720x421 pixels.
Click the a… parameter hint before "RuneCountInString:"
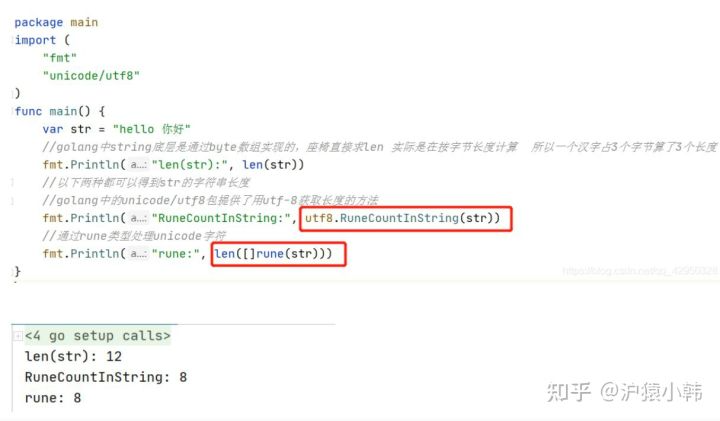click(x=138, y=218)
